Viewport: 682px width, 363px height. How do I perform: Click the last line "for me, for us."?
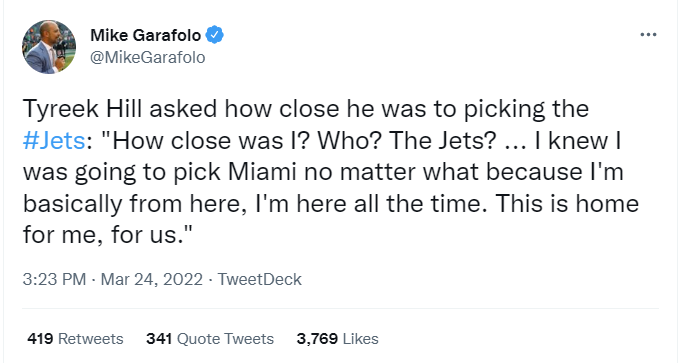(107, 235)
